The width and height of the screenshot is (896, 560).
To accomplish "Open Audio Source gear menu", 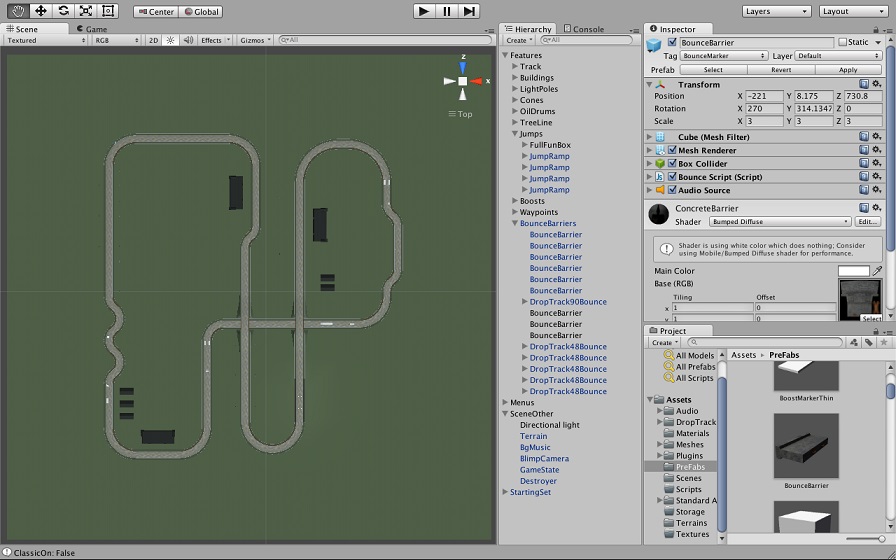I will (x=877, y=190).
